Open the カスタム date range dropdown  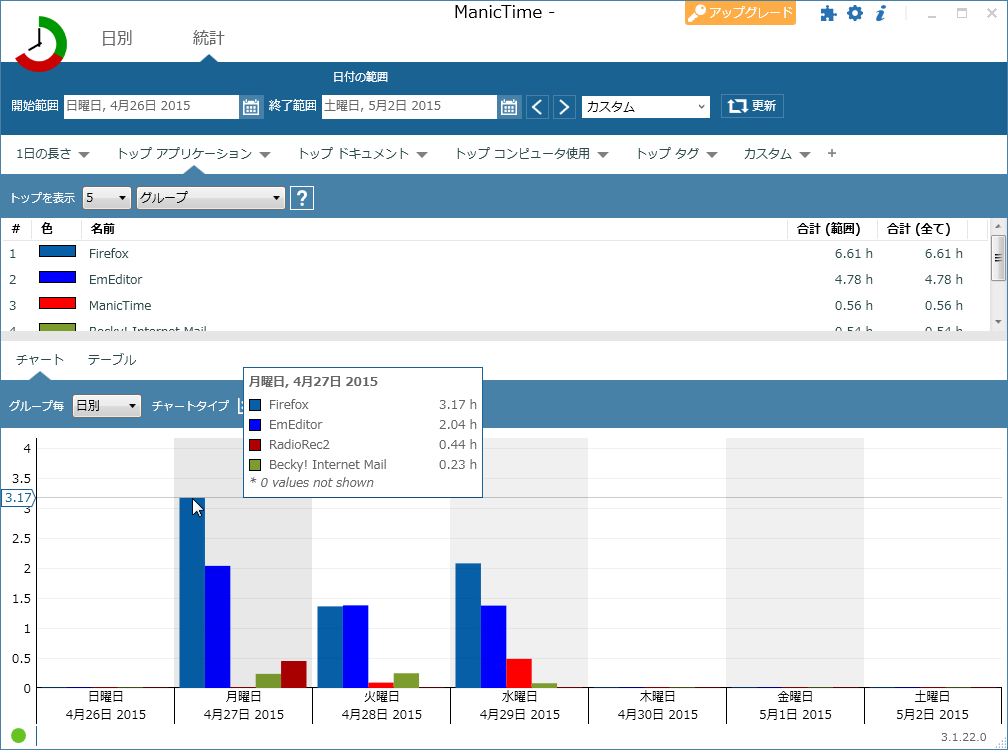pos(645,107)
